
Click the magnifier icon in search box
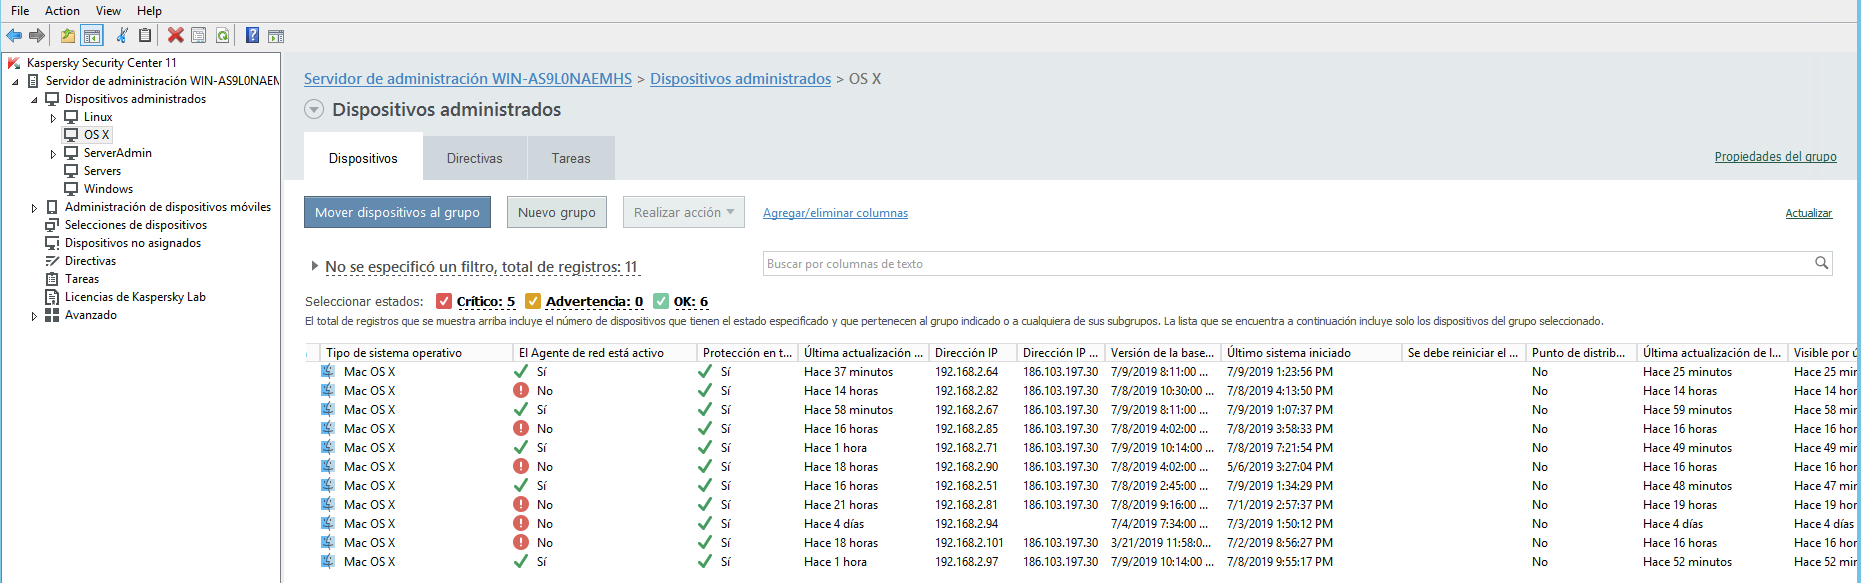[x=1821, y=263]
